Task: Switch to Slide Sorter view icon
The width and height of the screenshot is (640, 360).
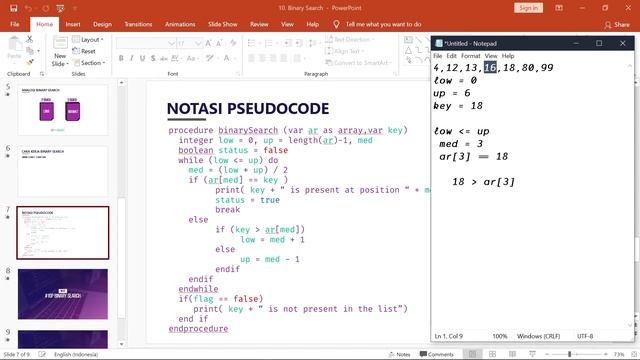Action: pyautogui.click(x=493, y=354)
